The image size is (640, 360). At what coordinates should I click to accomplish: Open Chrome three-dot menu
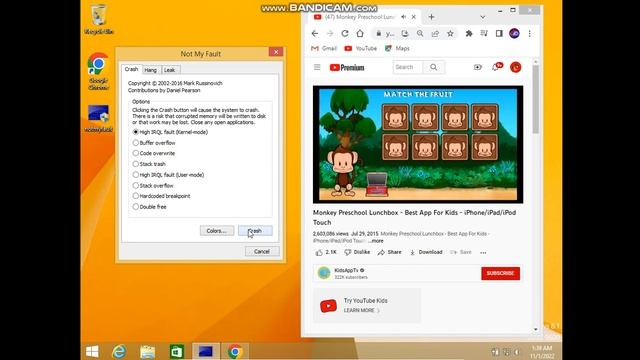tap(529, 33)
